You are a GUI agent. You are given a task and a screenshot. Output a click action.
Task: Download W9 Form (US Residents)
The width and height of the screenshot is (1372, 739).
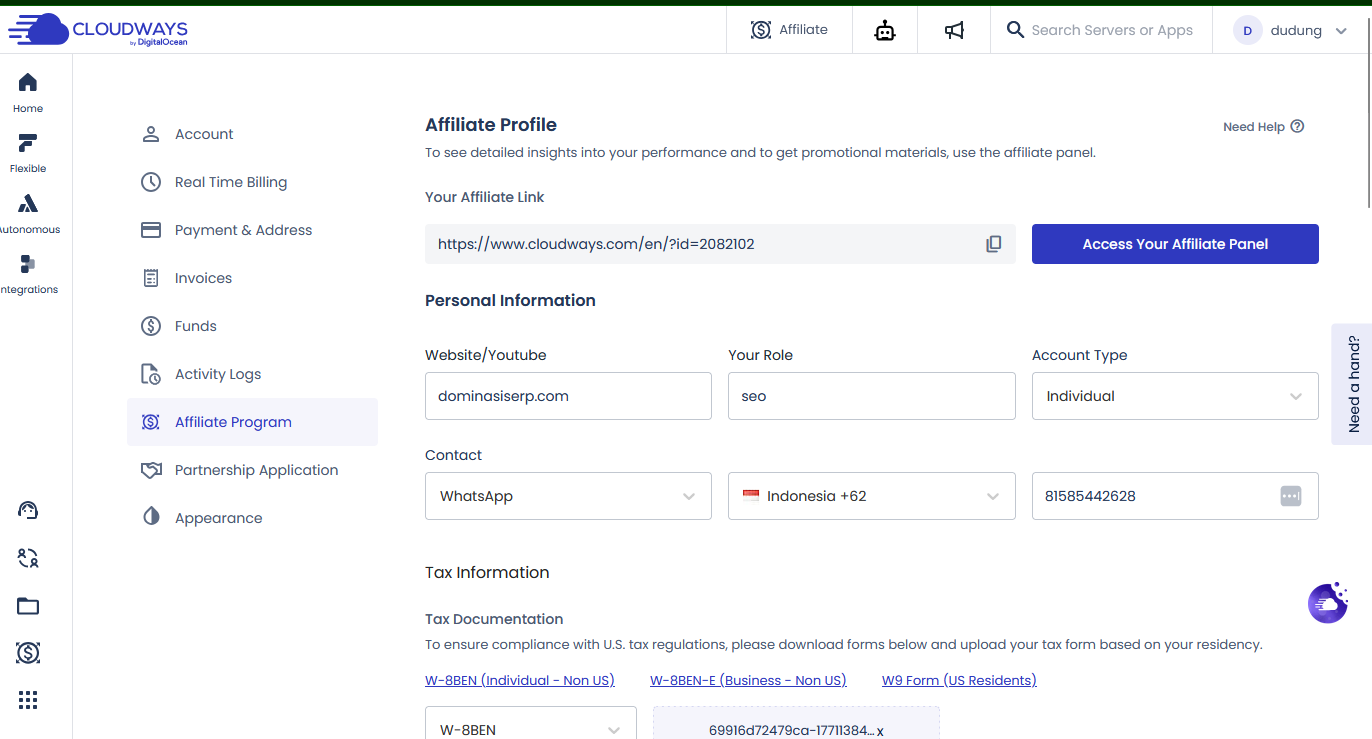[x=959, y=680]
